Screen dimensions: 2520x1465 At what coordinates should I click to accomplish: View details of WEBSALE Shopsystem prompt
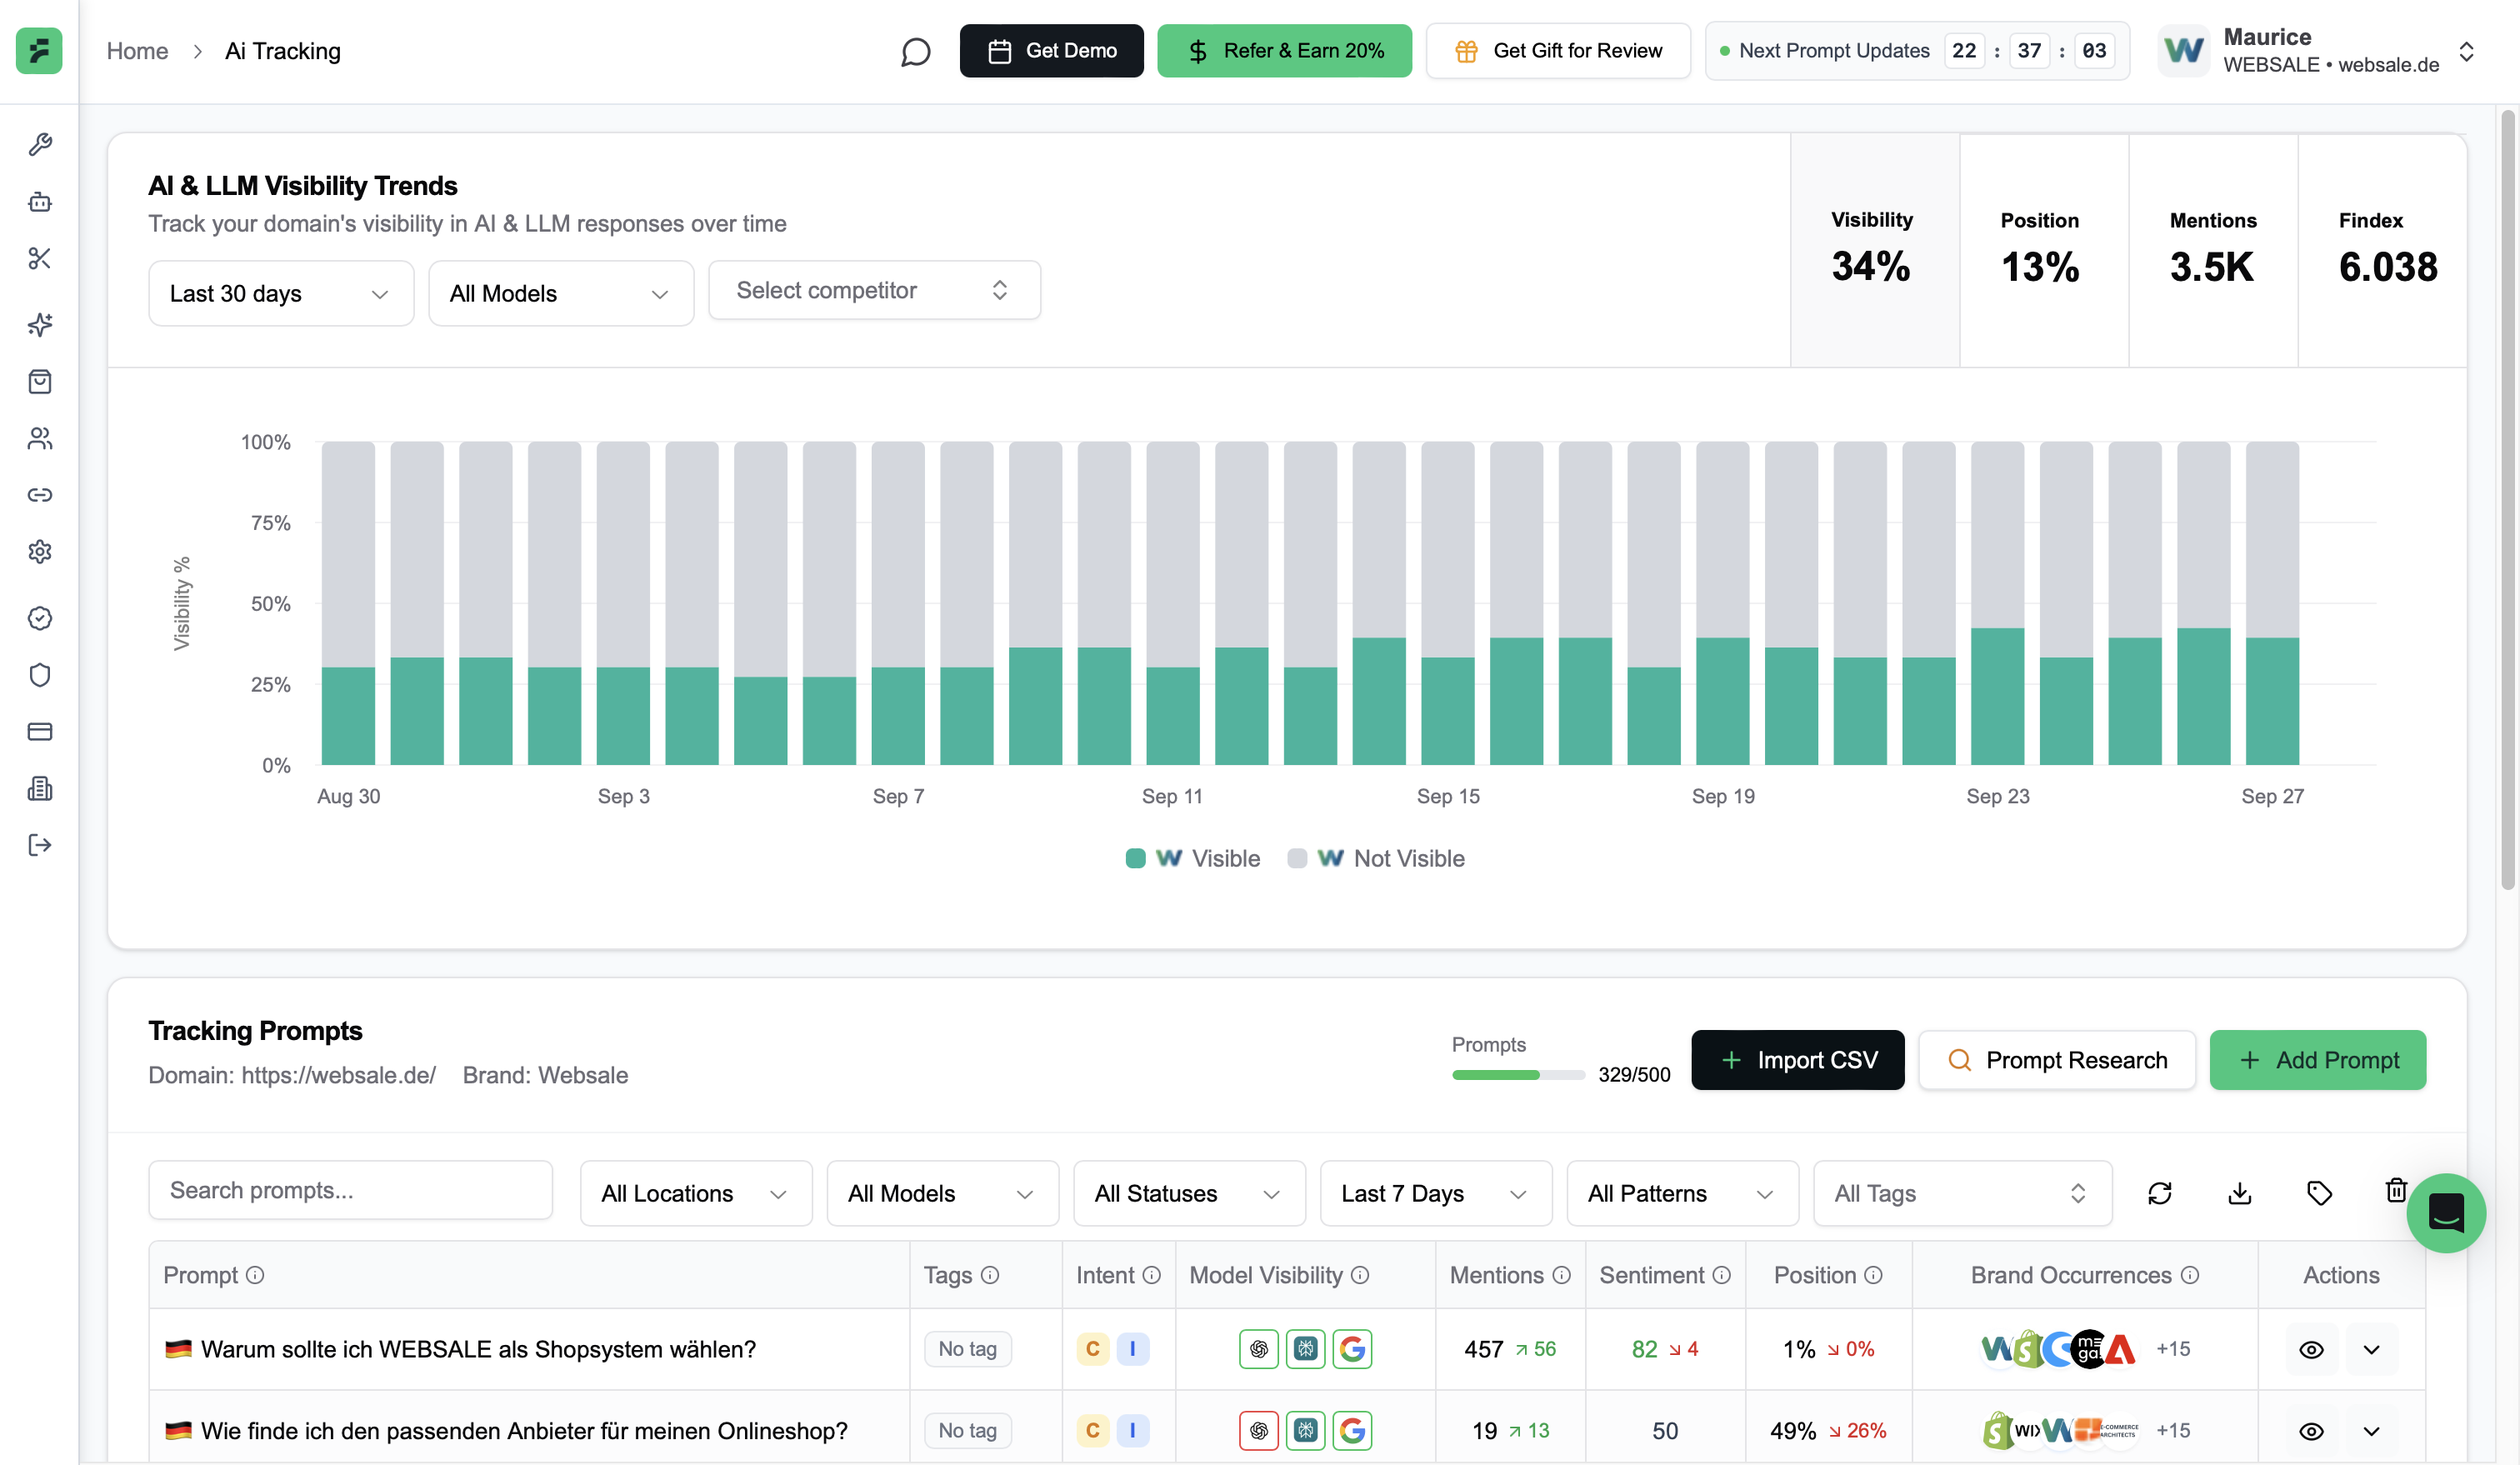[x=2311, y=1349]
